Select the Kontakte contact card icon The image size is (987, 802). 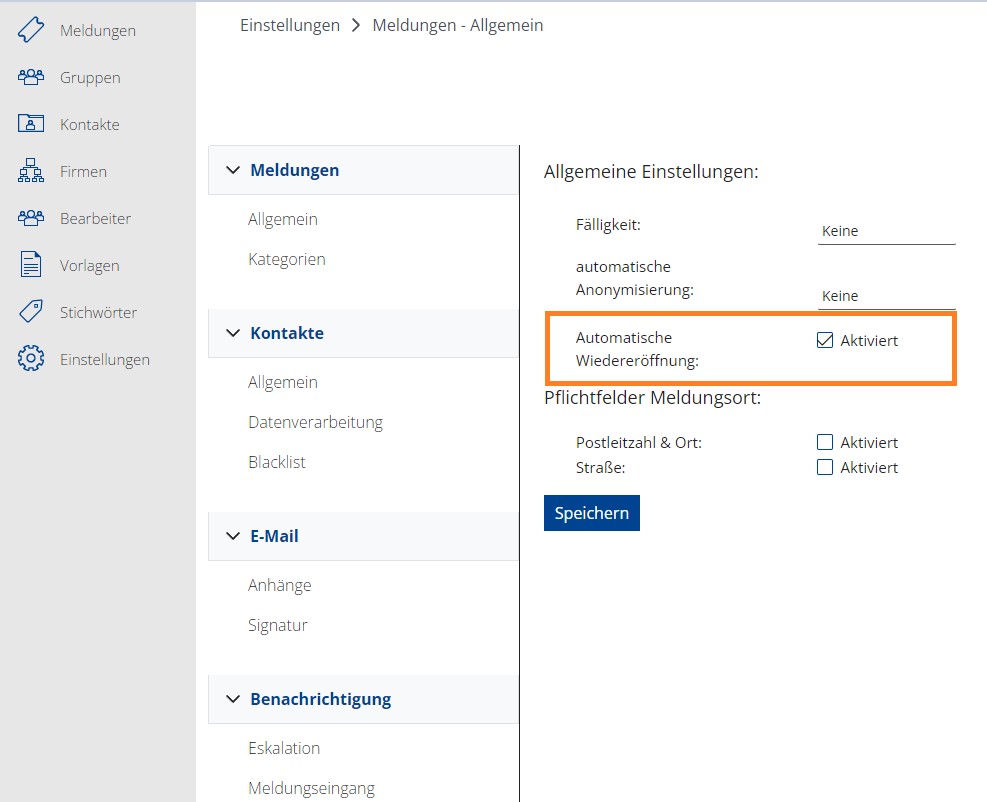tap(31, 124)
